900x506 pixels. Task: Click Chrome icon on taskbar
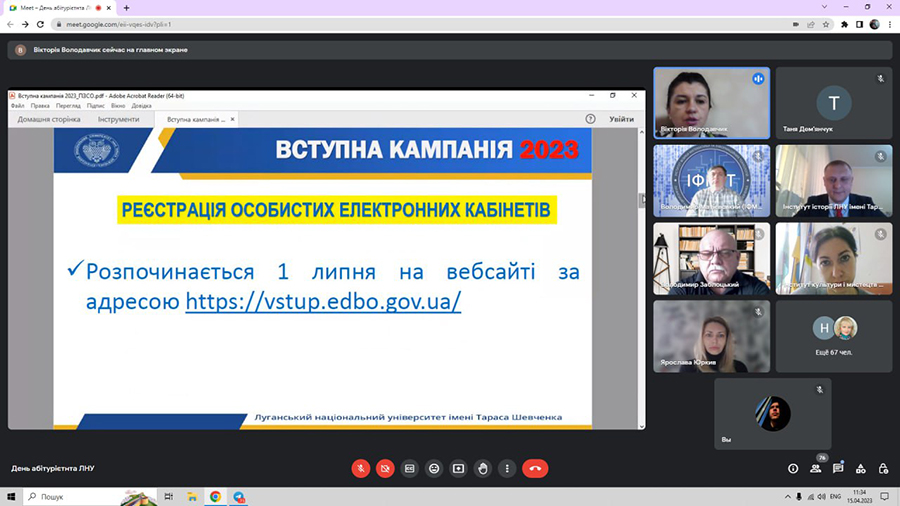pos(215,497)
